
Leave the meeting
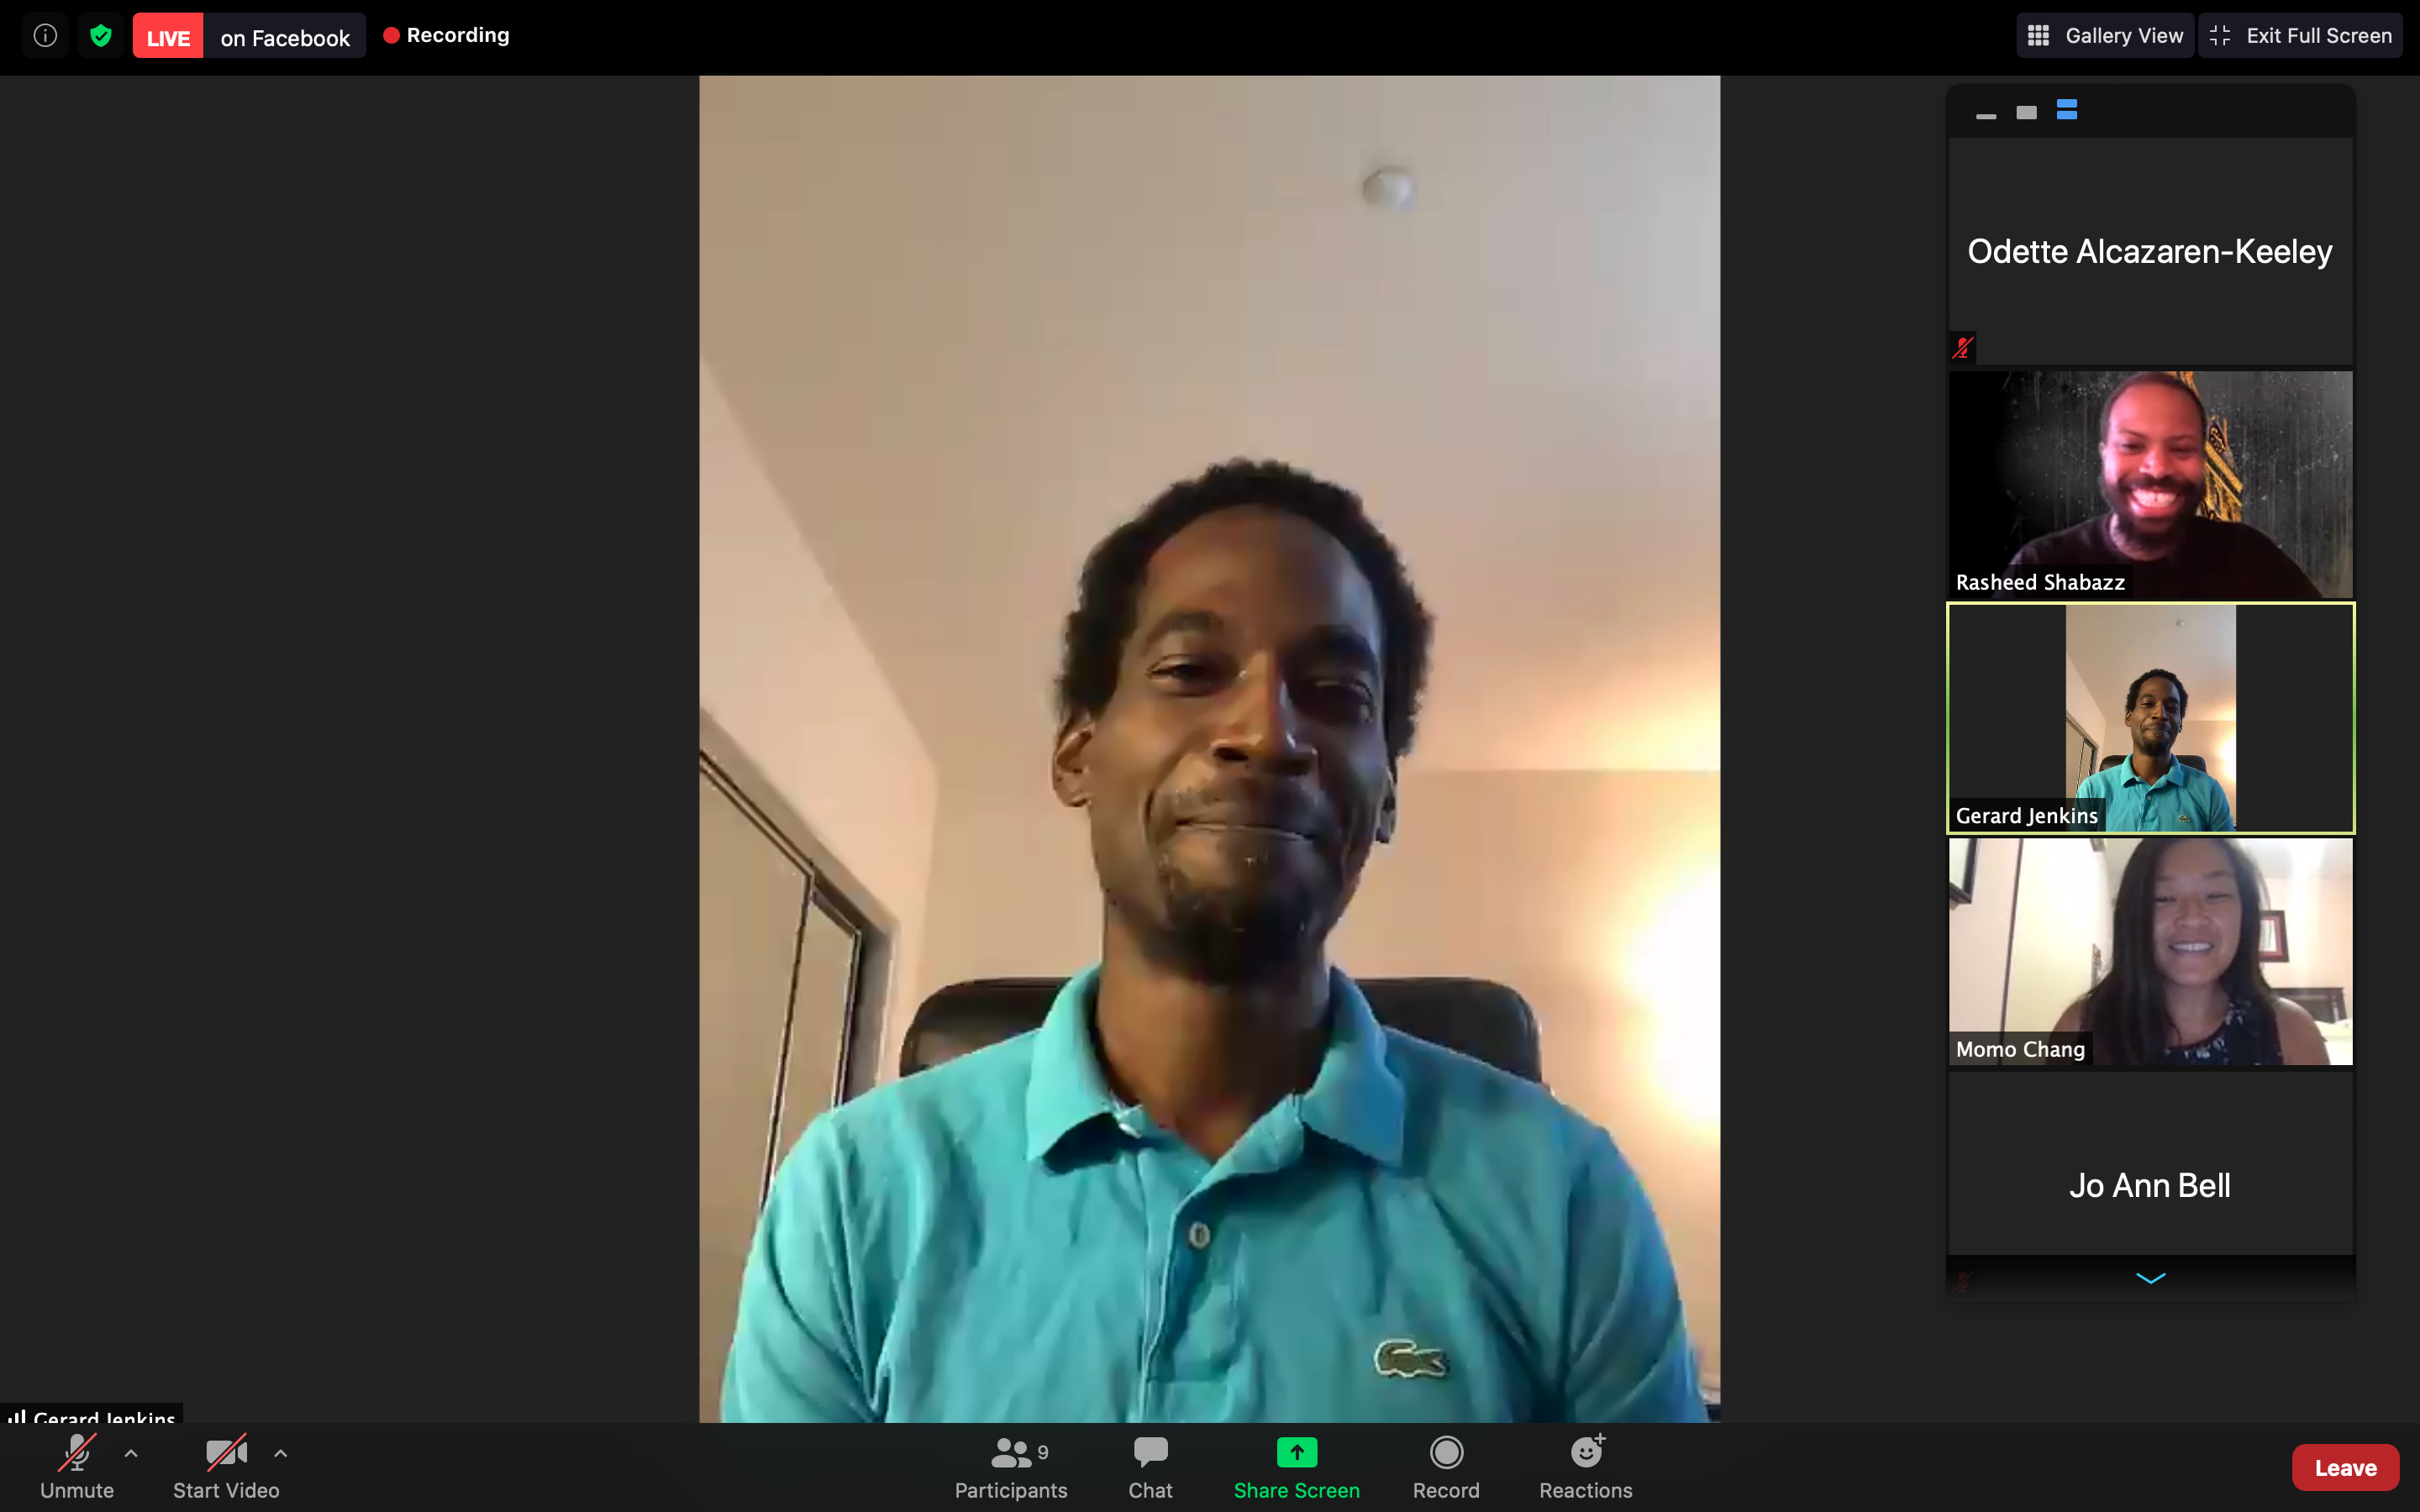coord(2345,1466)
